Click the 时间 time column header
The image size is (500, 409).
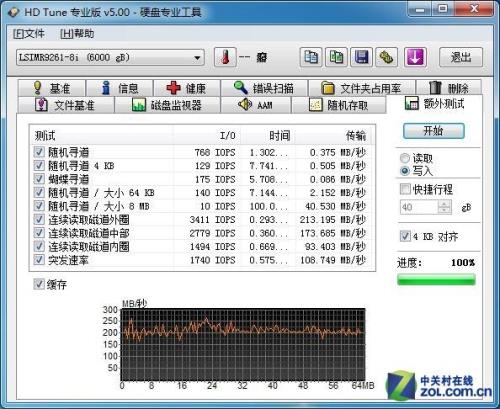(x=268, y=136)
